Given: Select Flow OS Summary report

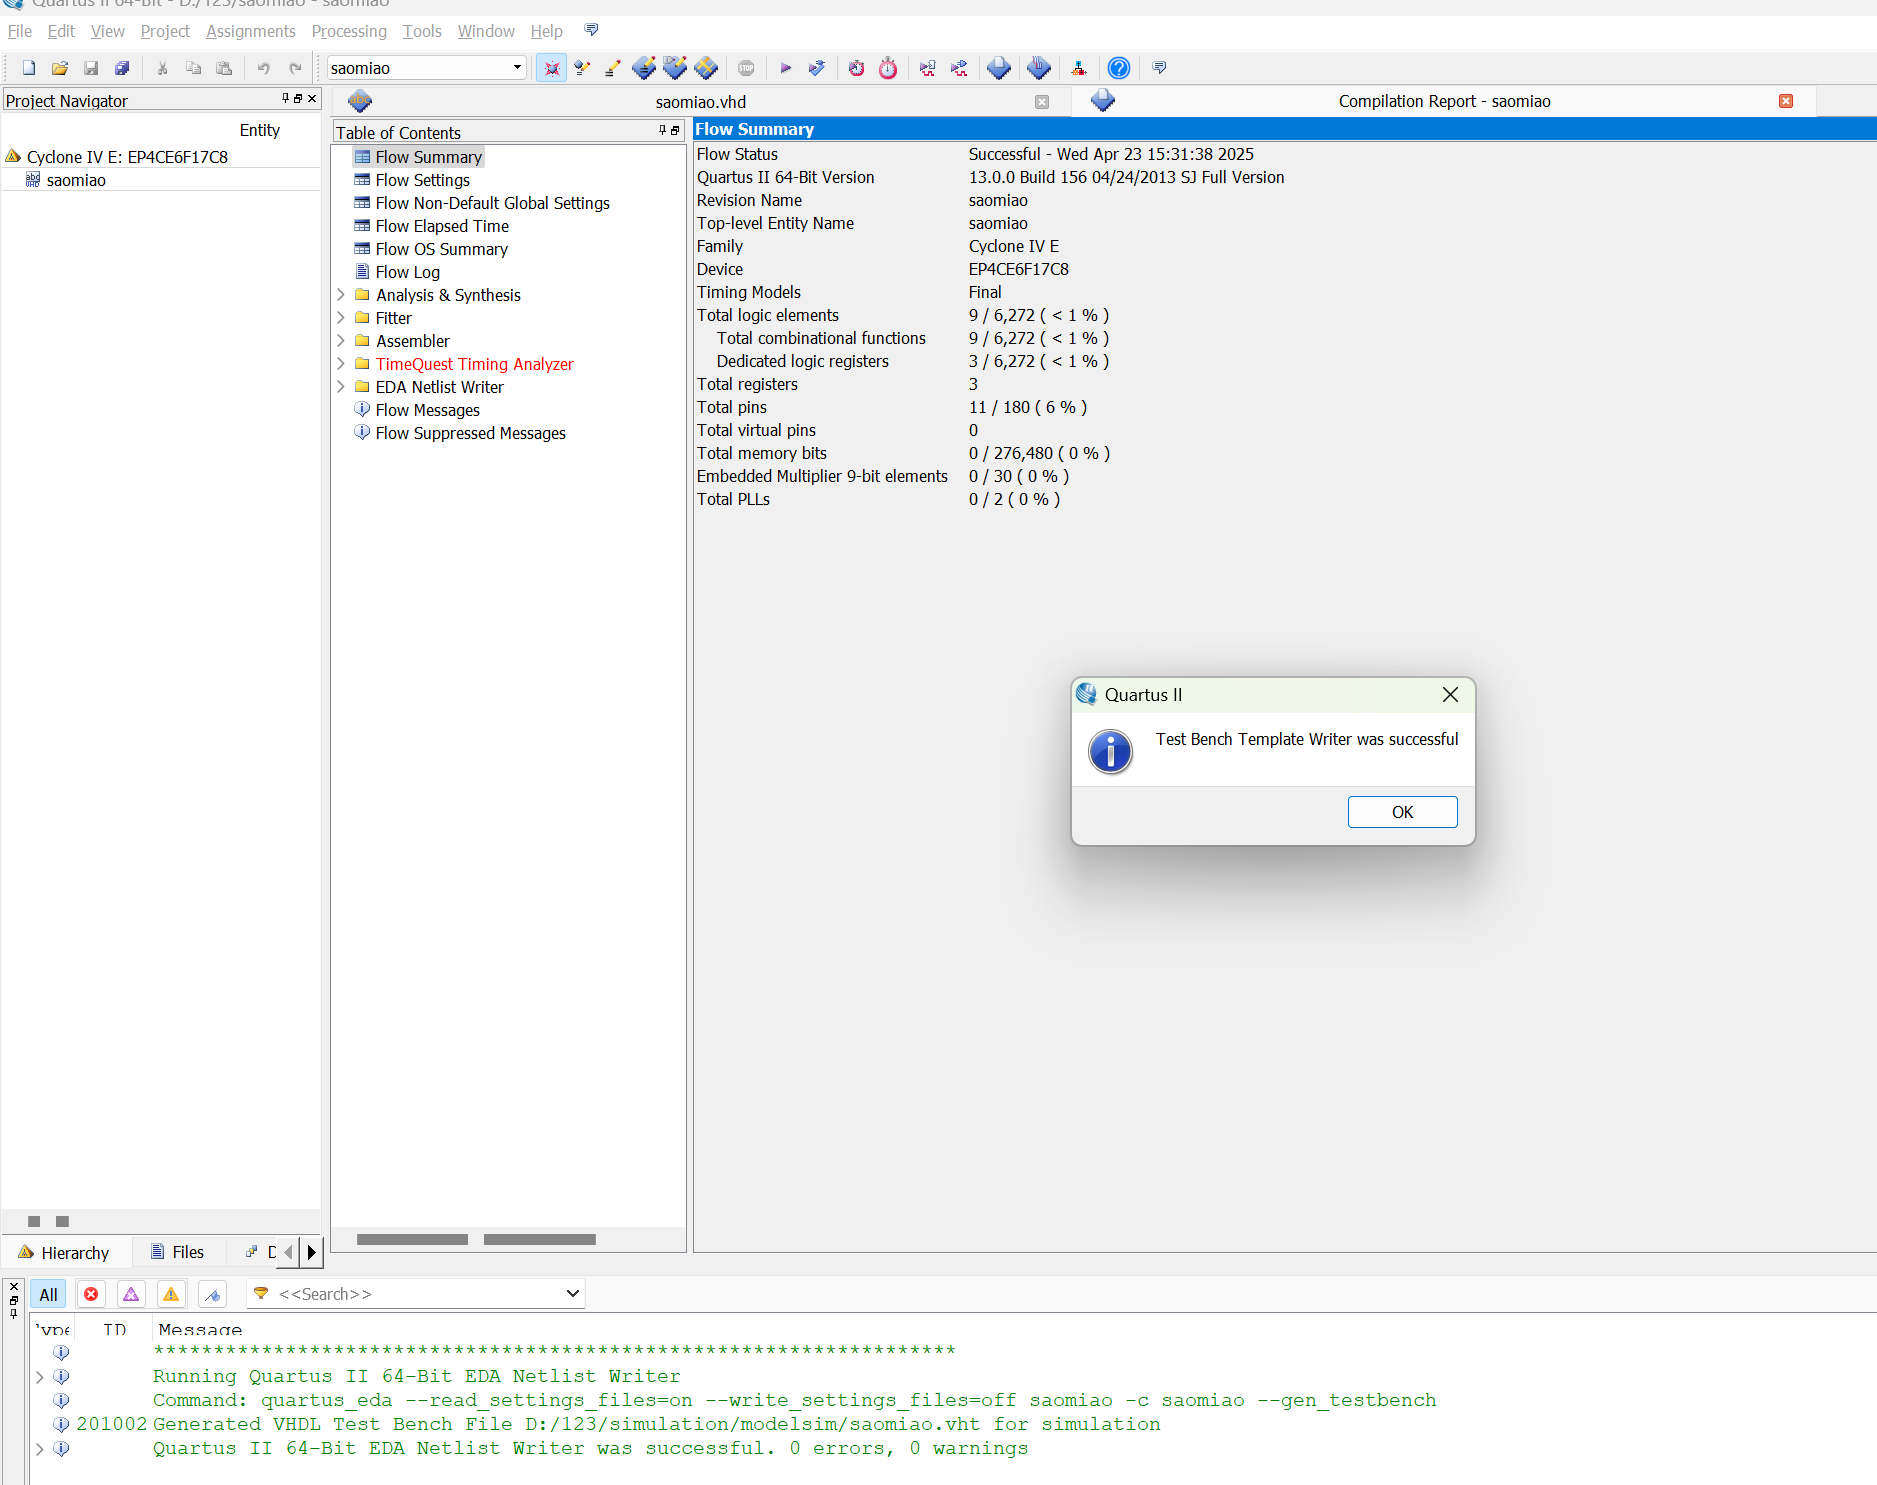Looking at the screenshot, I should click(441, 249).
